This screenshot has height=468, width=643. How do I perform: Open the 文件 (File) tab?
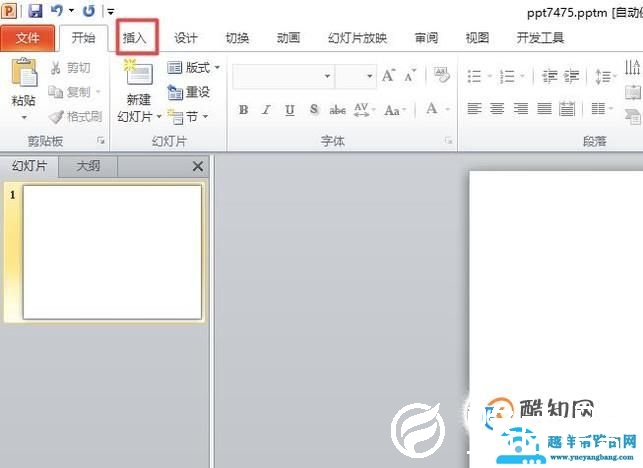[27, 38]
